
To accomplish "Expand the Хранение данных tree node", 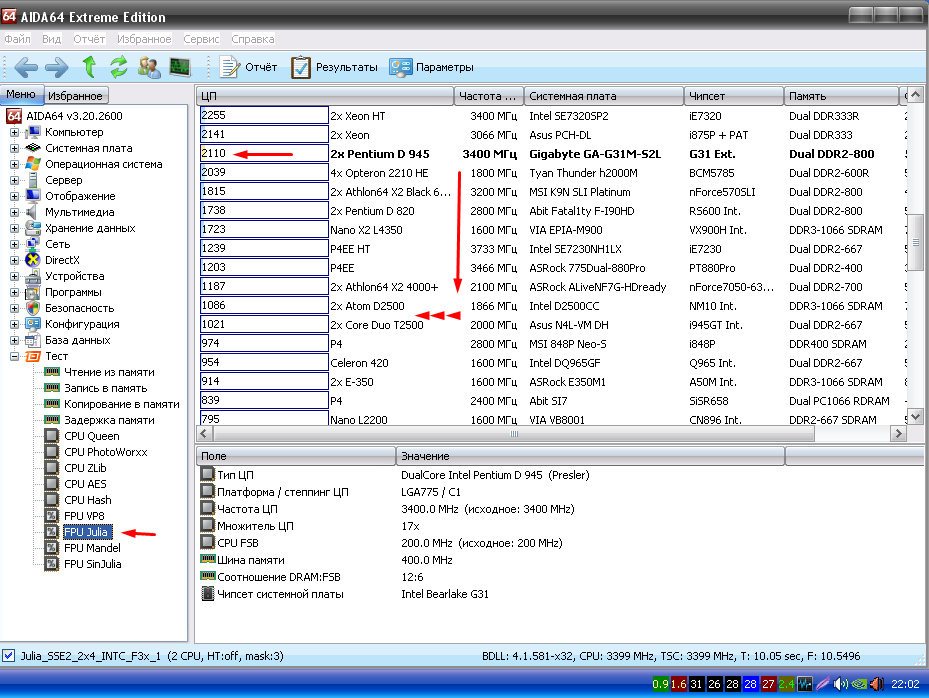I will pyautogui.click(x=14, y=228).
